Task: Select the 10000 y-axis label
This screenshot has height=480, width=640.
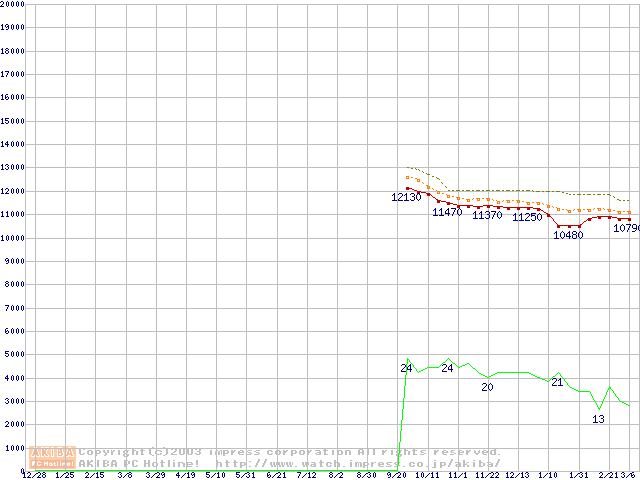Action: 13,238
